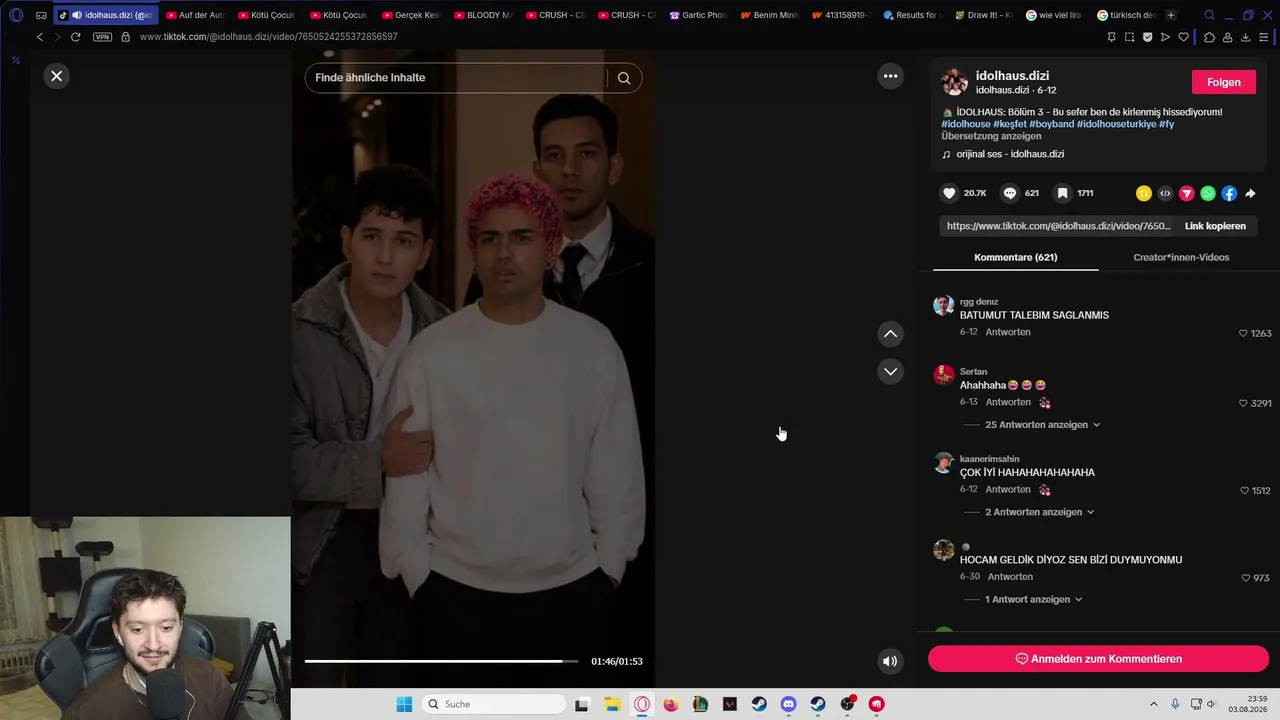Like rgg deniz's comment

coord(1243,333)
